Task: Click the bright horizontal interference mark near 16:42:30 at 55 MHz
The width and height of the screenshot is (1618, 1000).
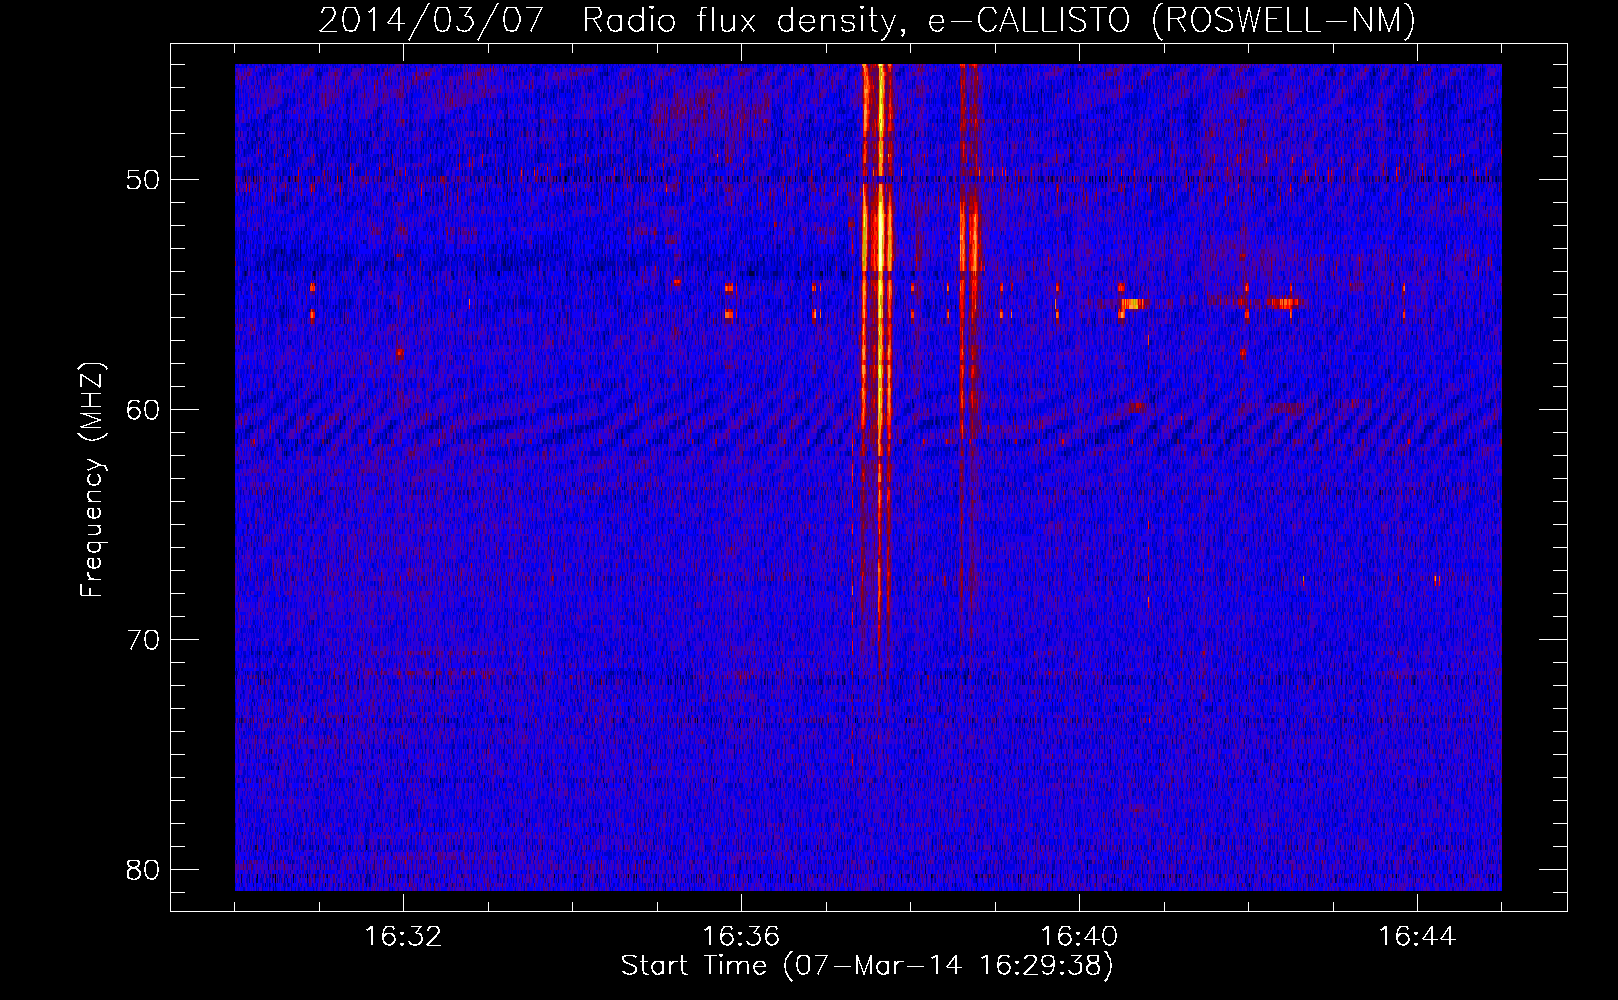Action: (1284, 302)
